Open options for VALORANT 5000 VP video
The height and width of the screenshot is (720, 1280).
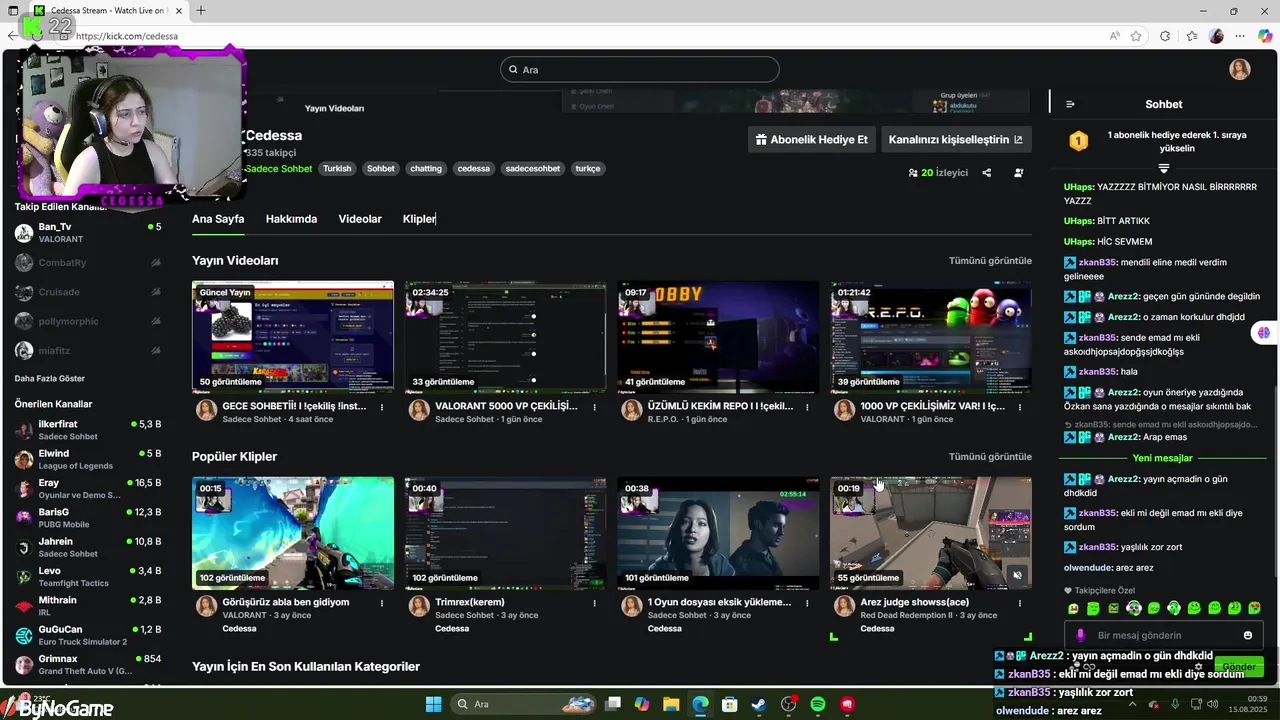(x=595, y=407)
